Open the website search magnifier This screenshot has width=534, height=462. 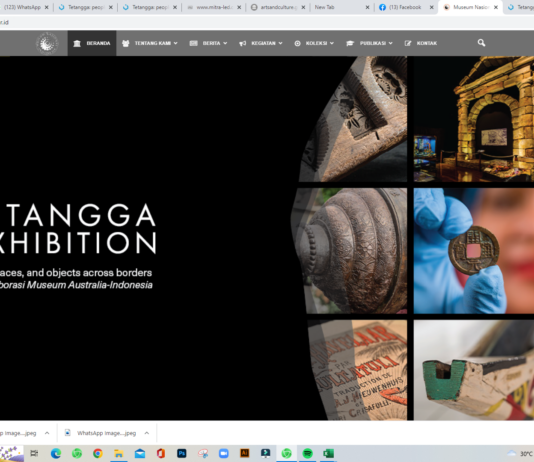481,43
